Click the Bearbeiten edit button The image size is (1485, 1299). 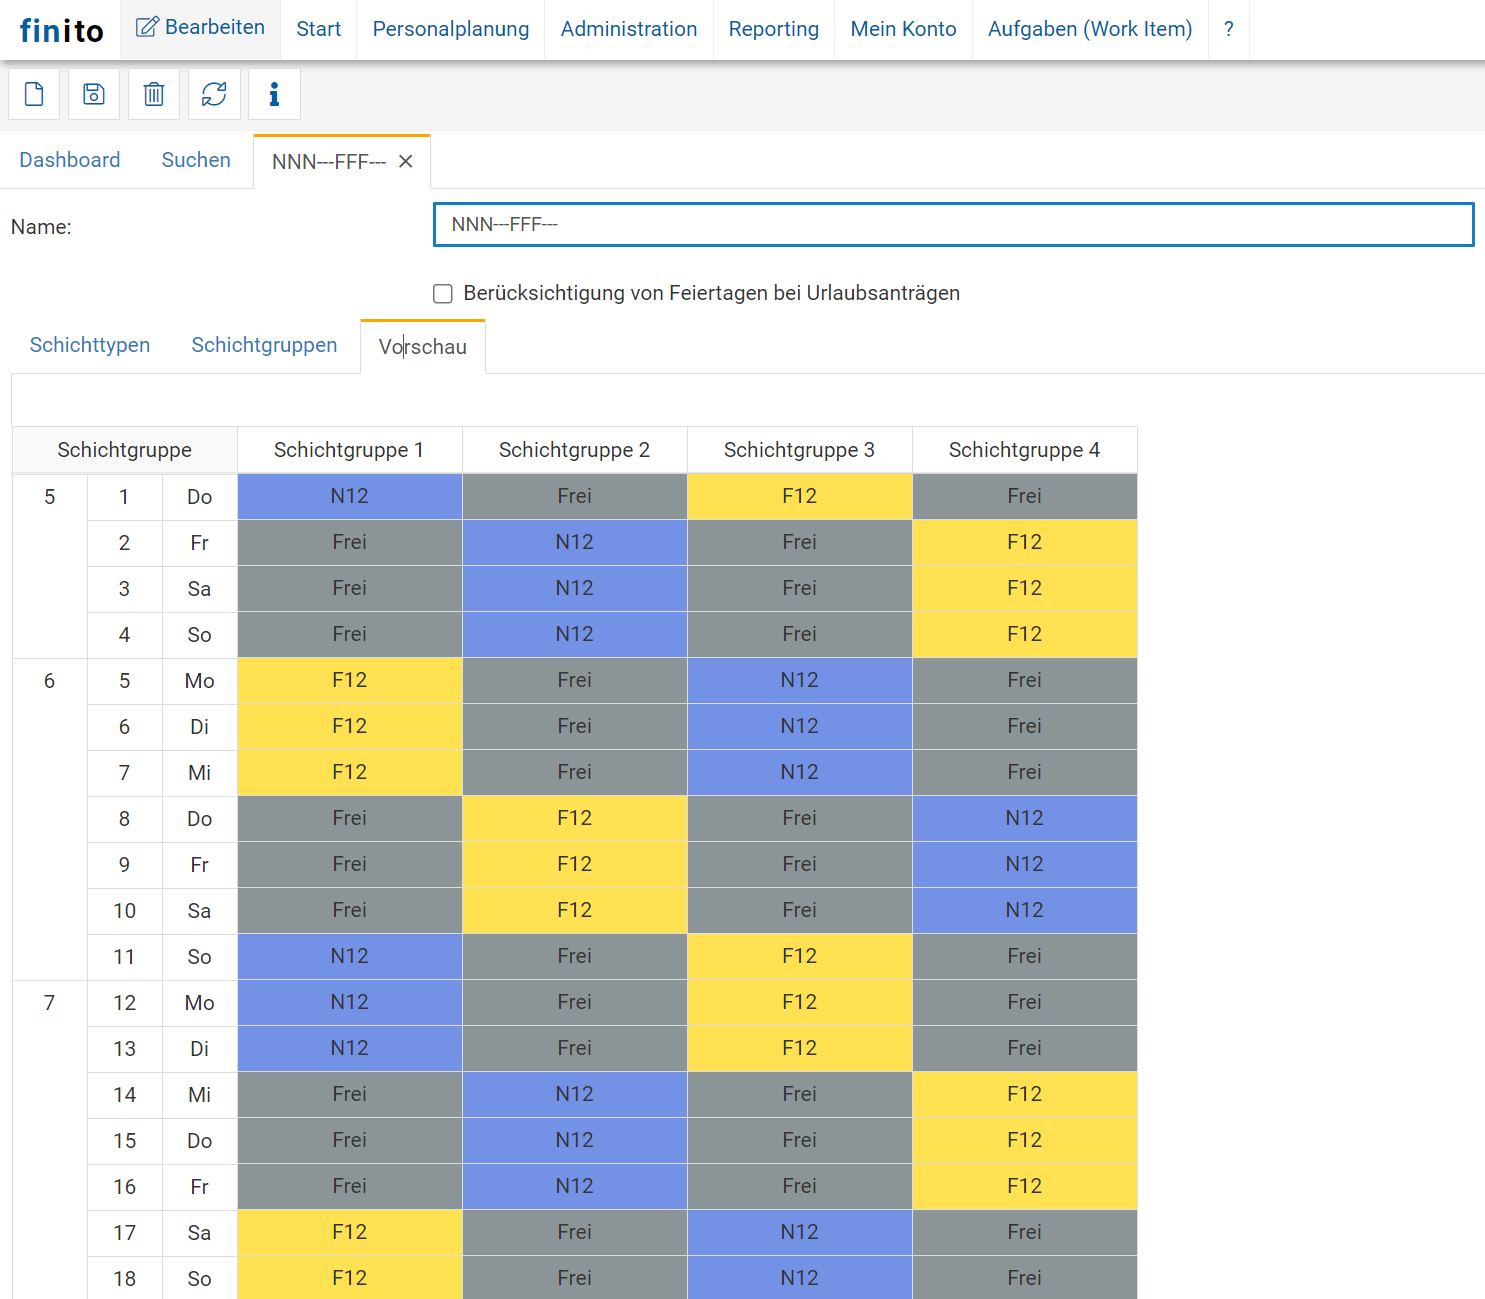tap(201, 28)
